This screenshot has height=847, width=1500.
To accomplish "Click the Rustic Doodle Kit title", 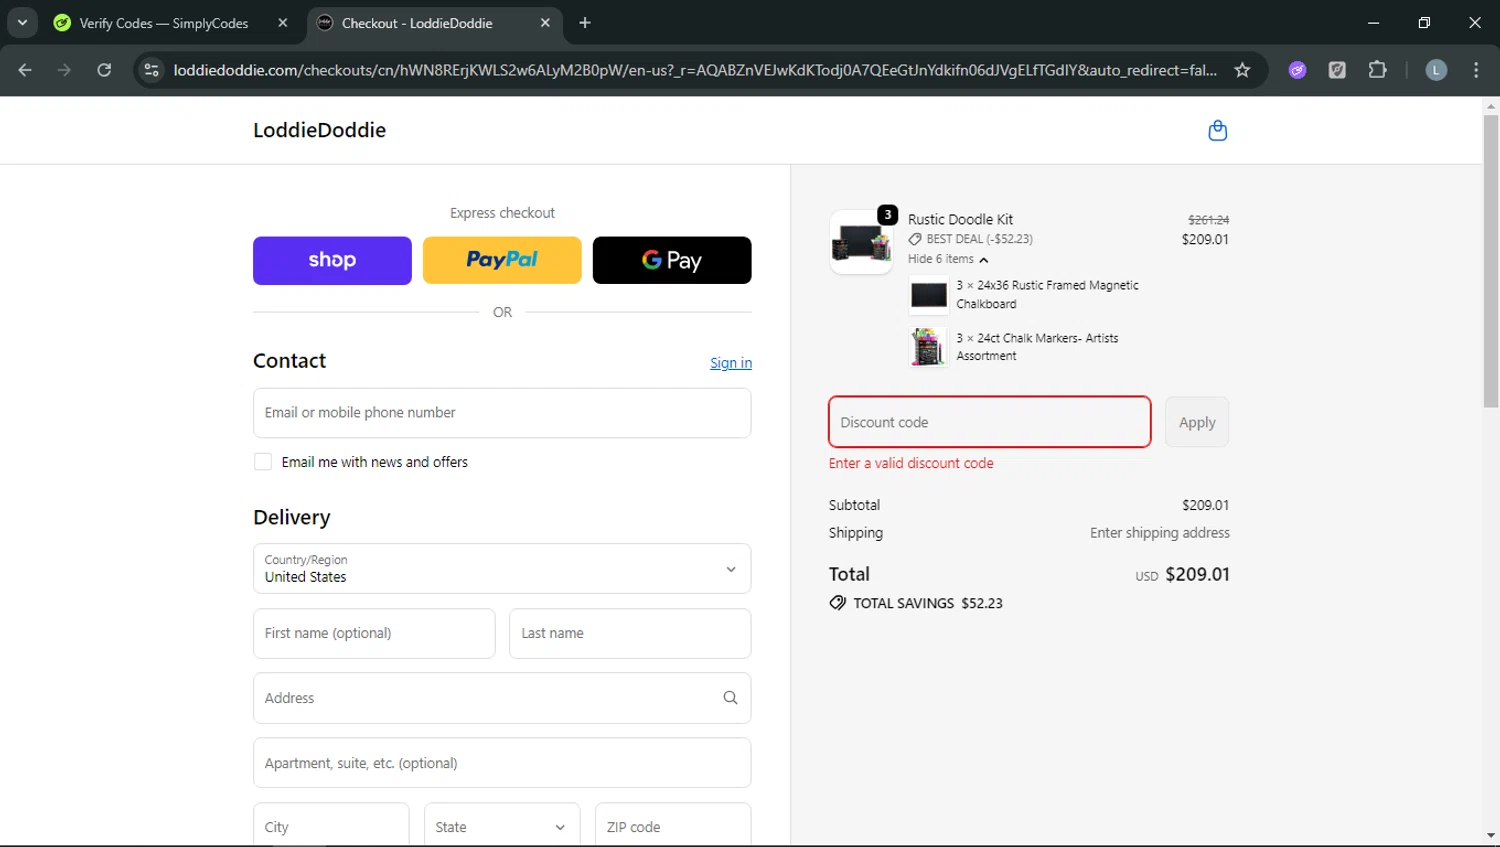I will click(960, 219).
